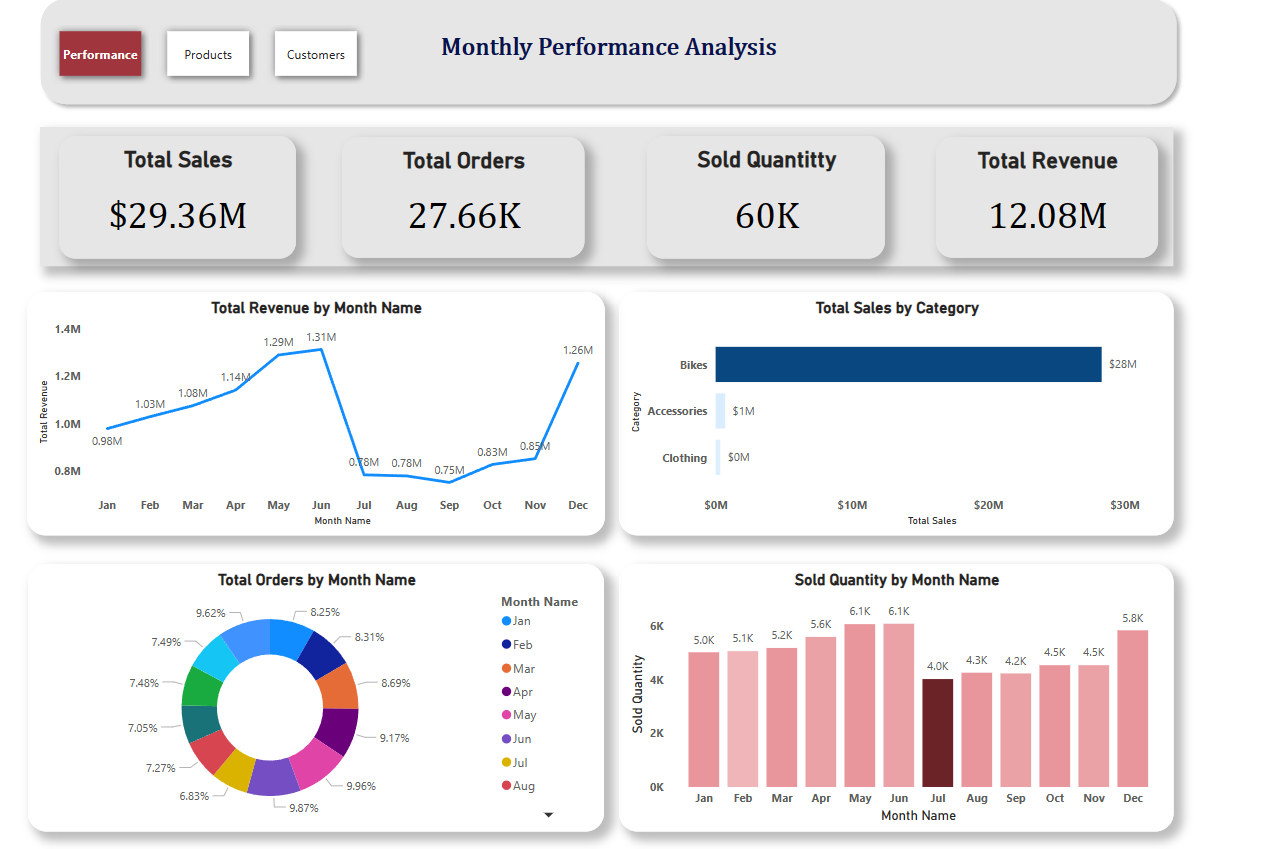1274x849 pixels.
Task: Click the orange Mar legend dot
Action: pos(507,668)
